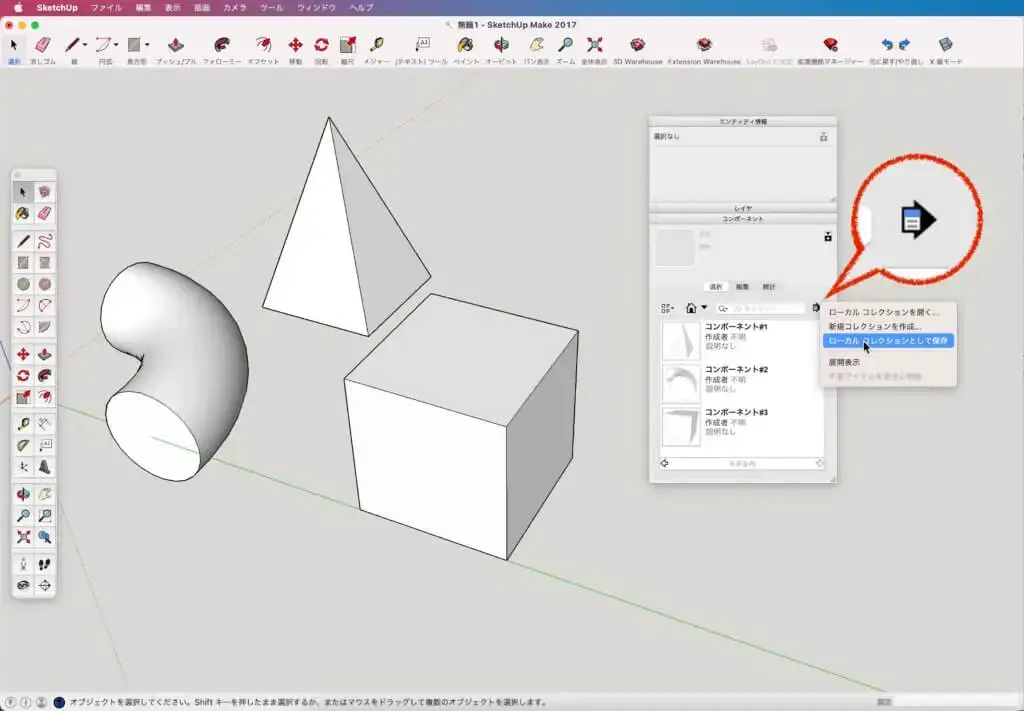
Task: Switch to the Edit (編集) tab in Components
Action: click(743, 287)
